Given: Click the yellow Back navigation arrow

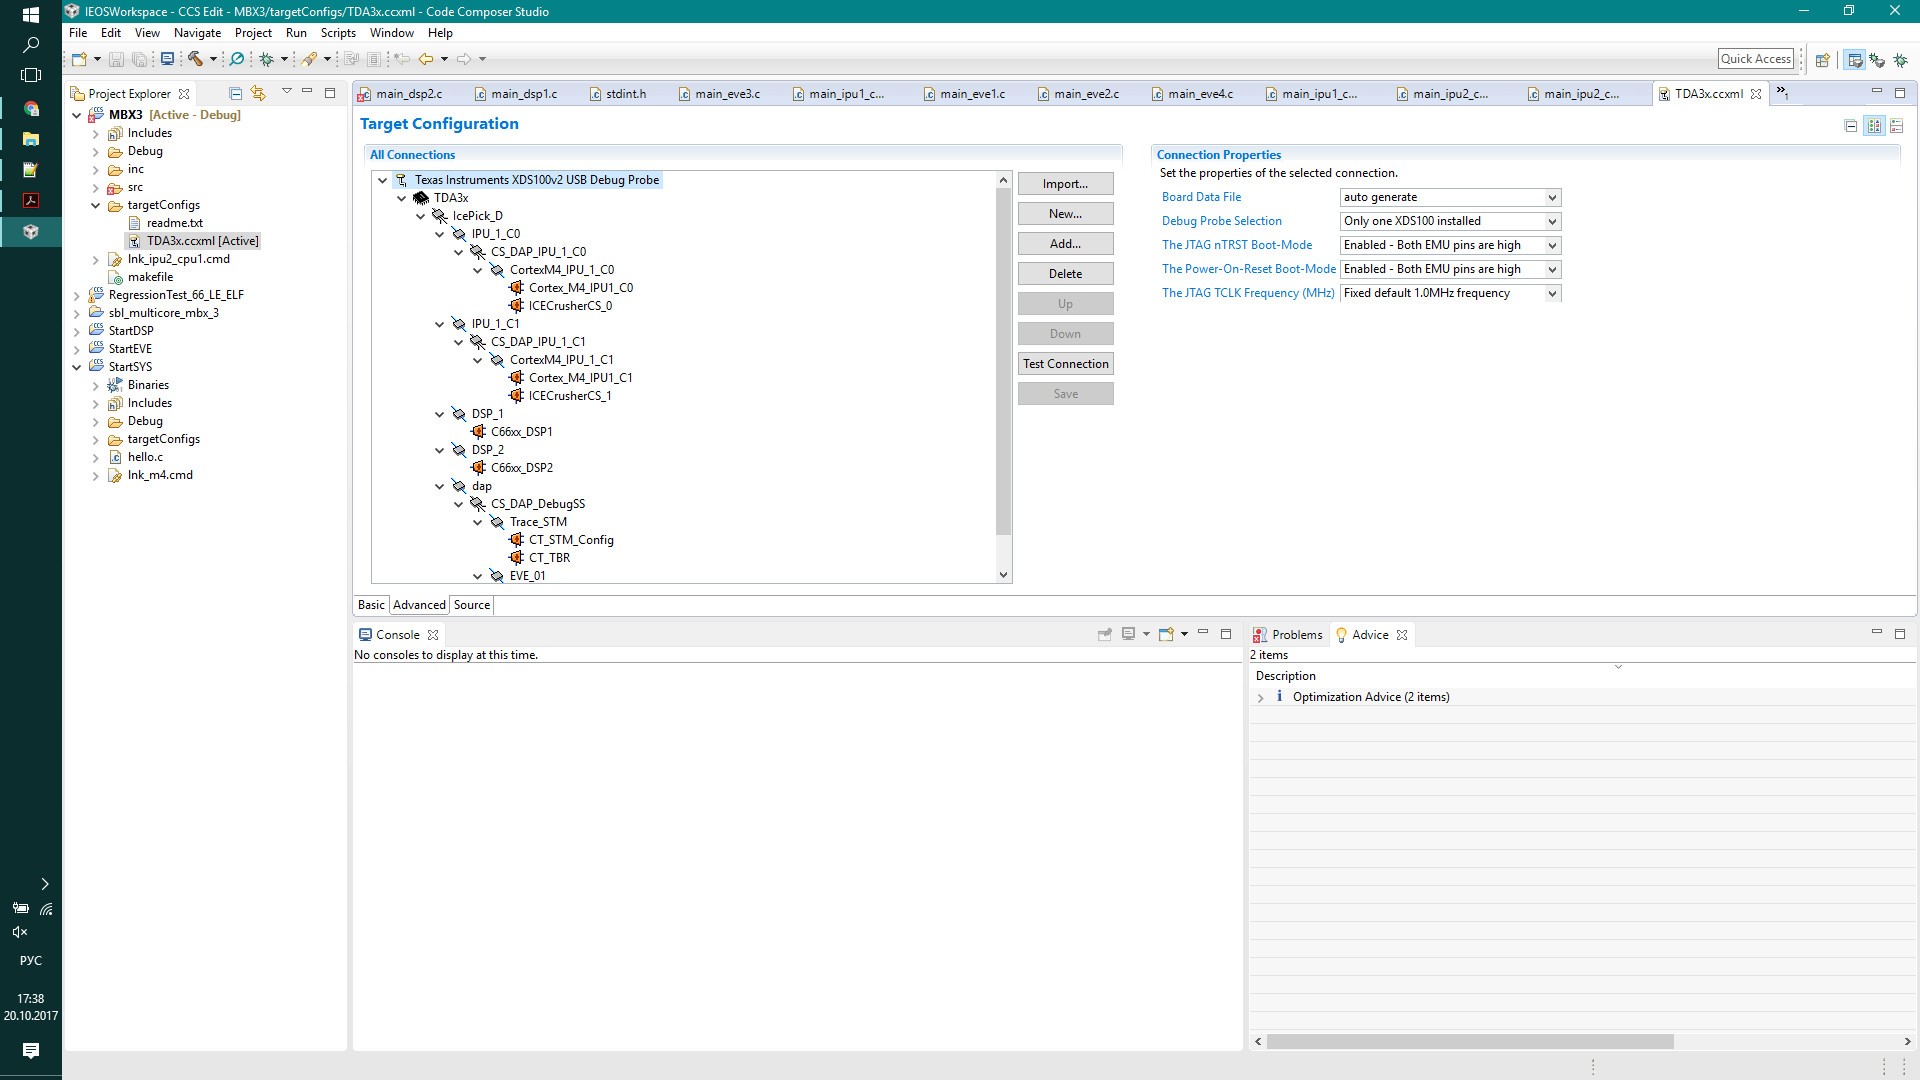Looking at the screenshot, I should (x=426, y=59).
